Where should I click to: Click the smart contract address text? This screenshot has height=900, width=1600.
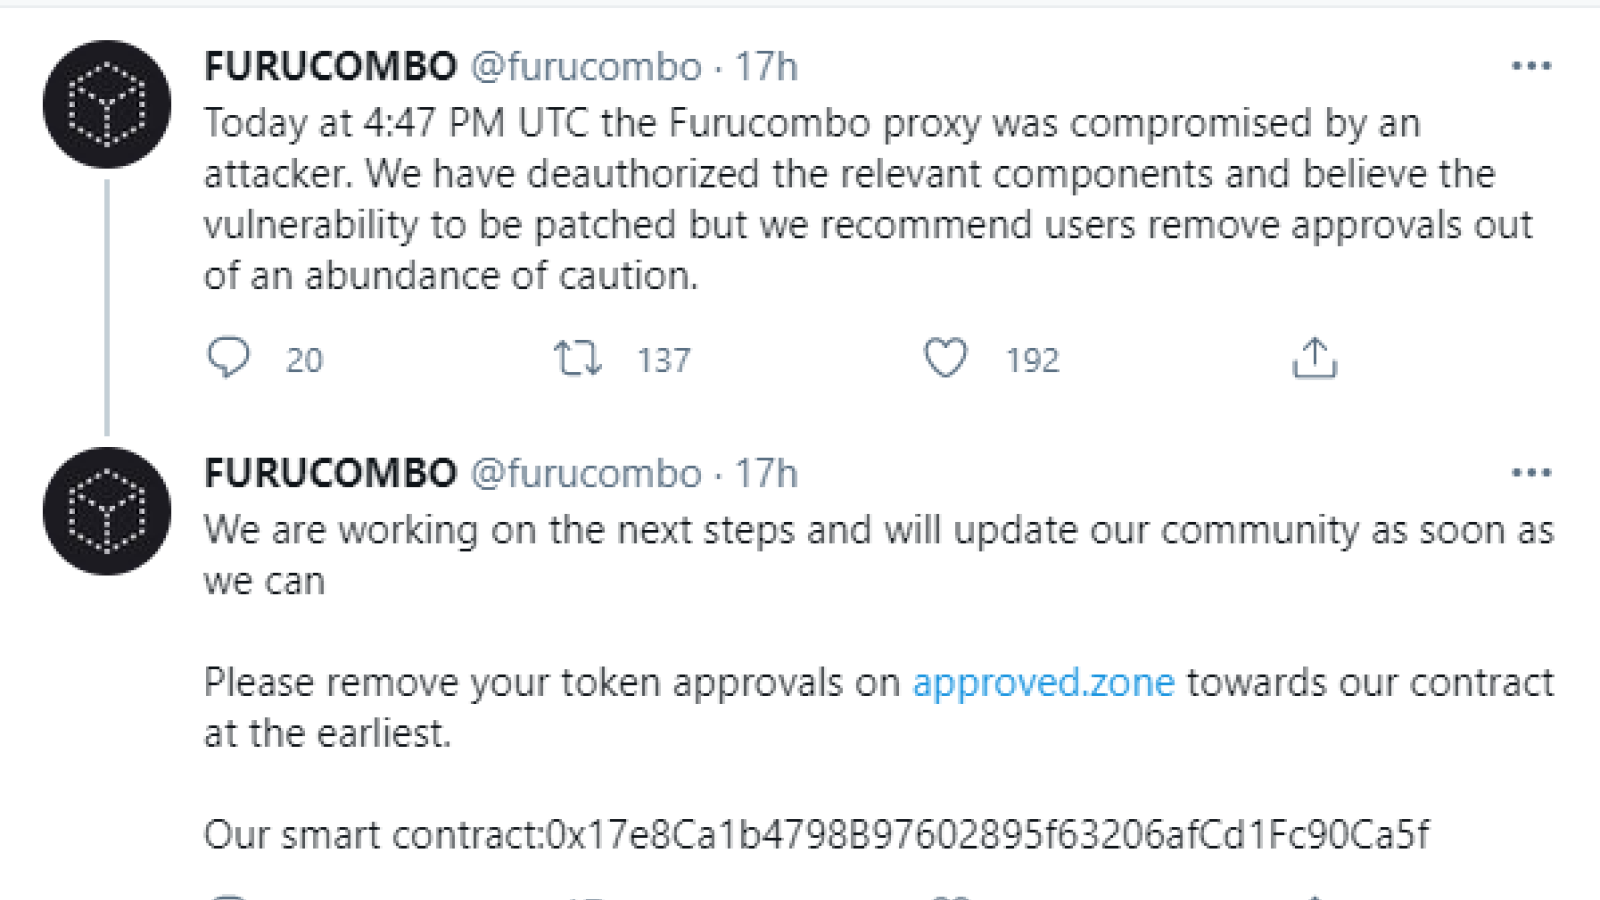[x=988, y=834]
